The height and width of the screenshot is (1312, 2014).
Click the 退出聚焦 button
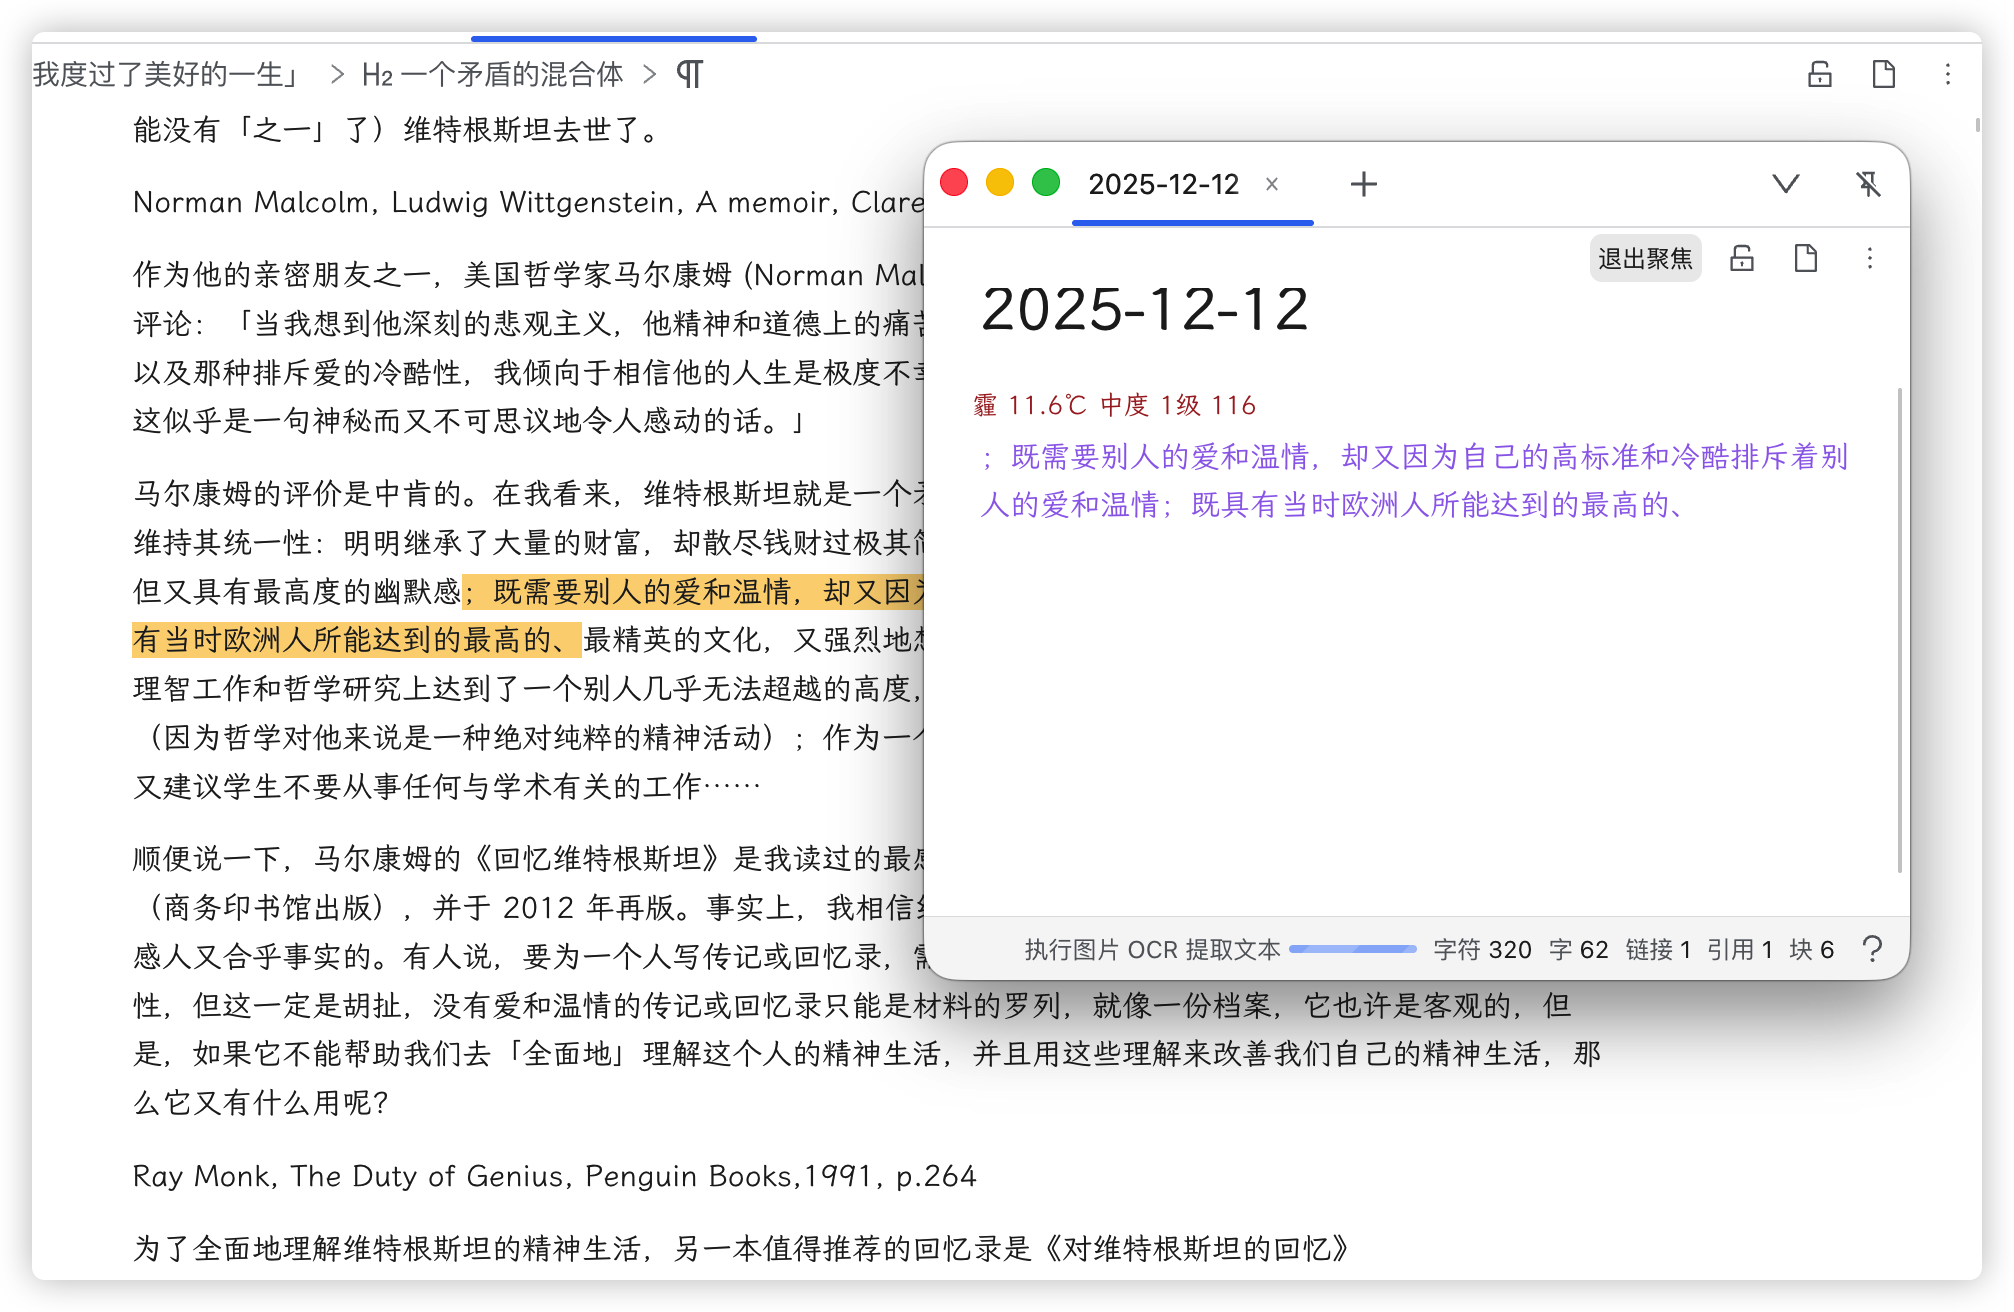tap(1645, 259)
